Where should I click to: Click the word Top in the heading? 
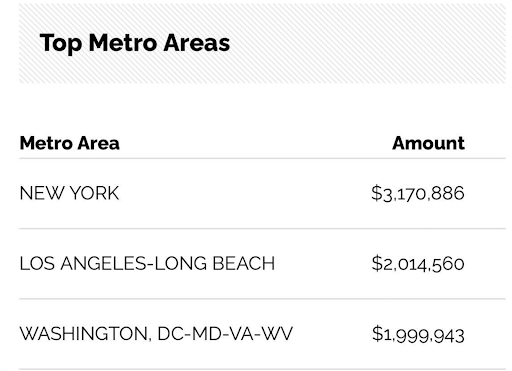point(61,44)
